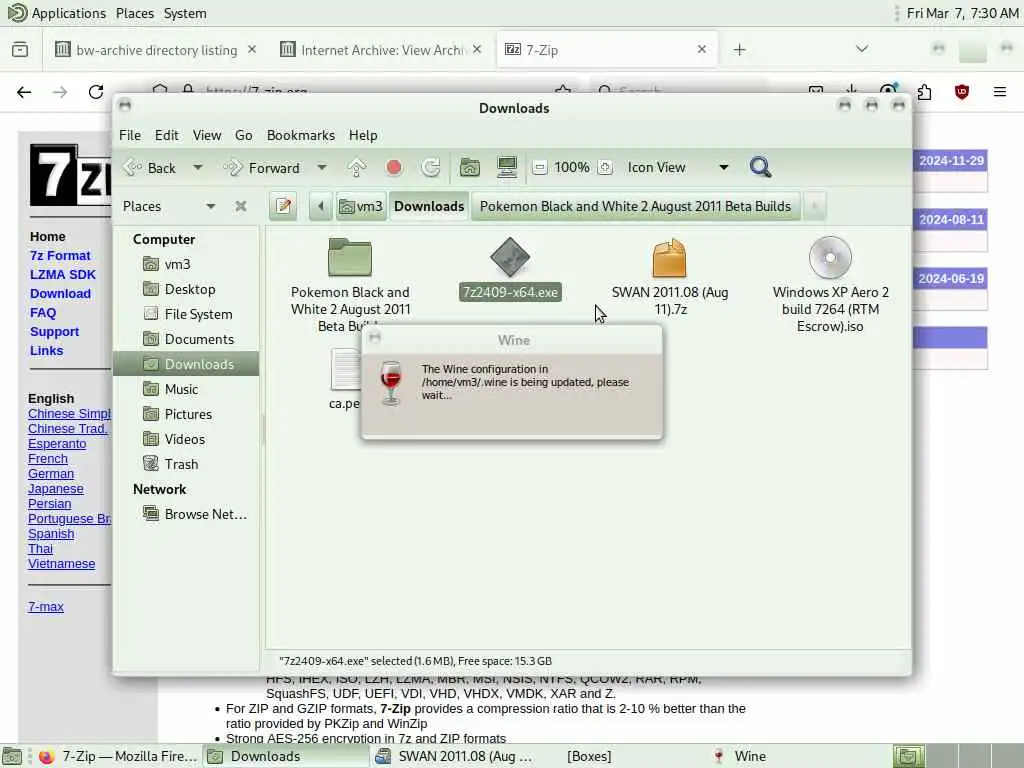Screen dimensions: 1024x768
Task: Click the 7-max link
Action: (x=46, y=607)
